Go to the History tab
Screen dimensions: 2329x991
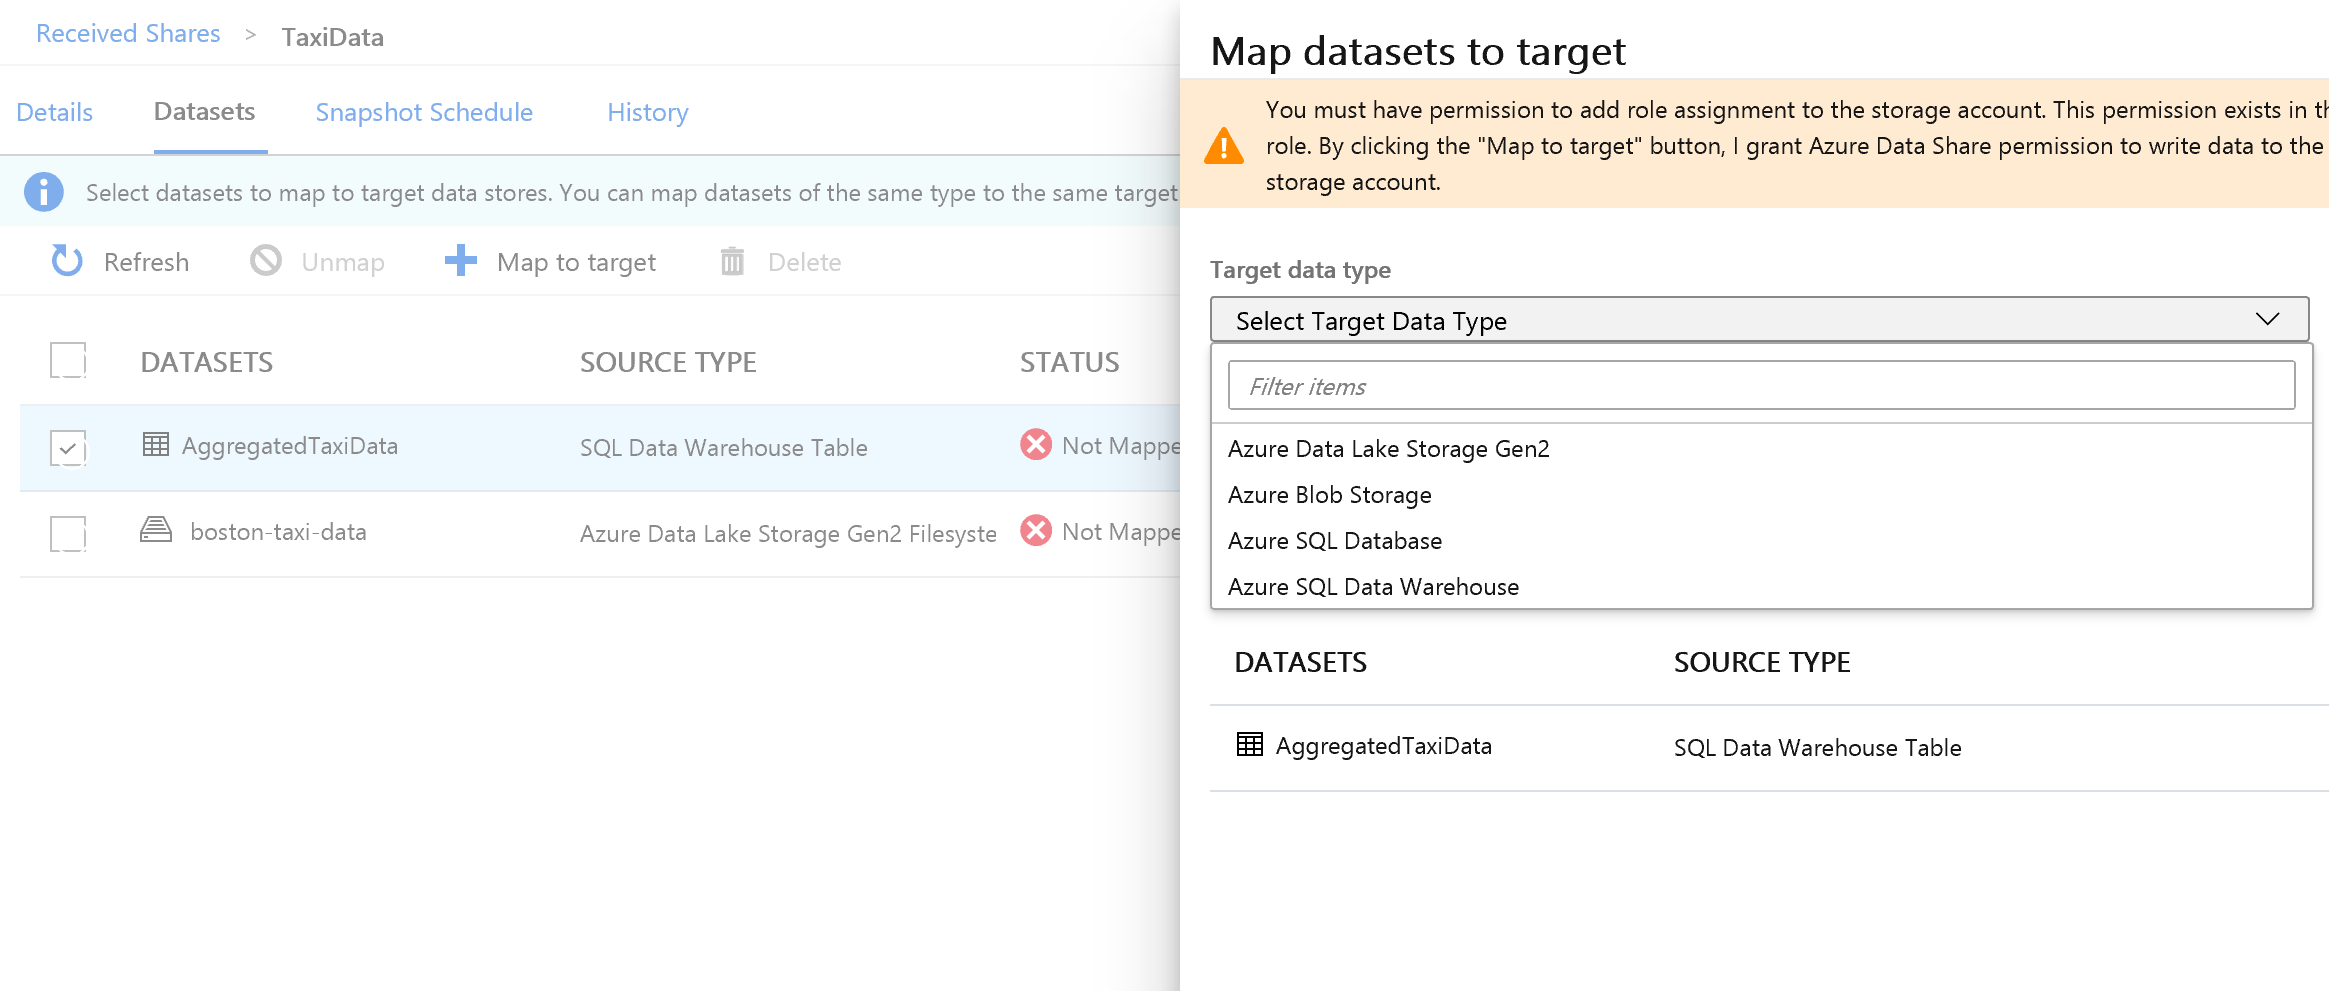point(648,112)
